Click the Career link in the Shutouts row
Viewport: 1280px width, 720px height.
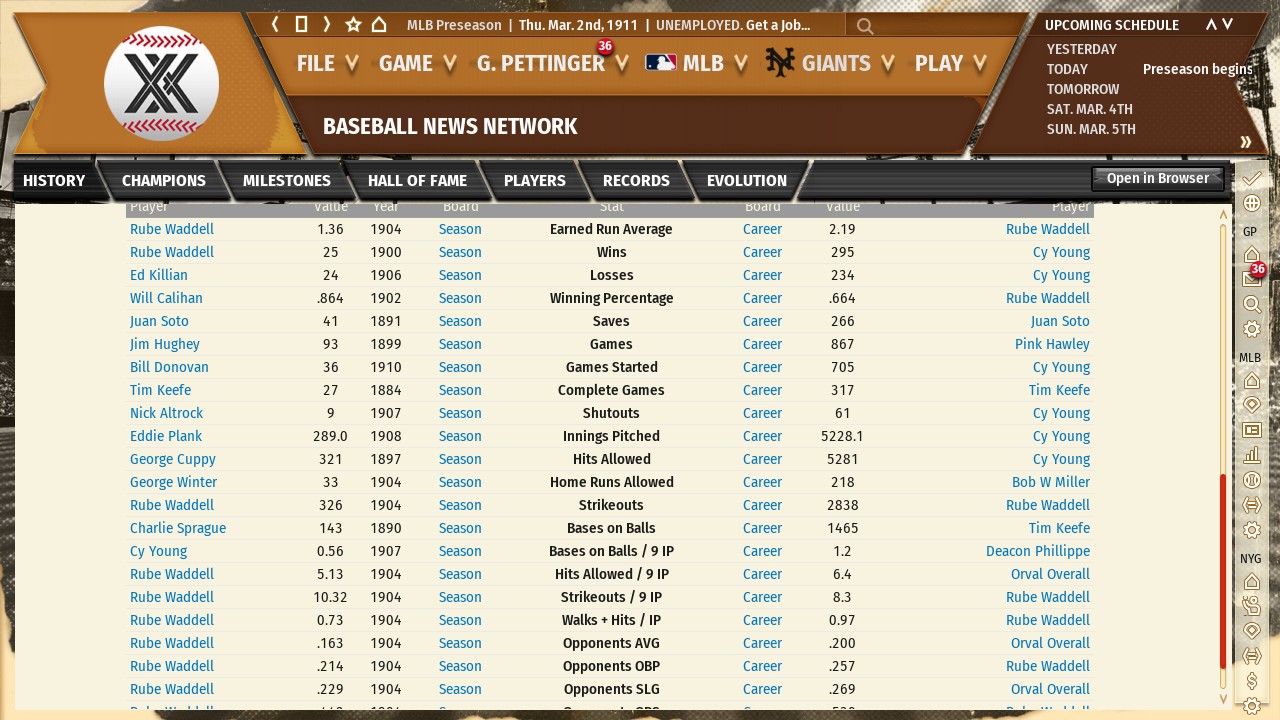[x=762, y=413]
